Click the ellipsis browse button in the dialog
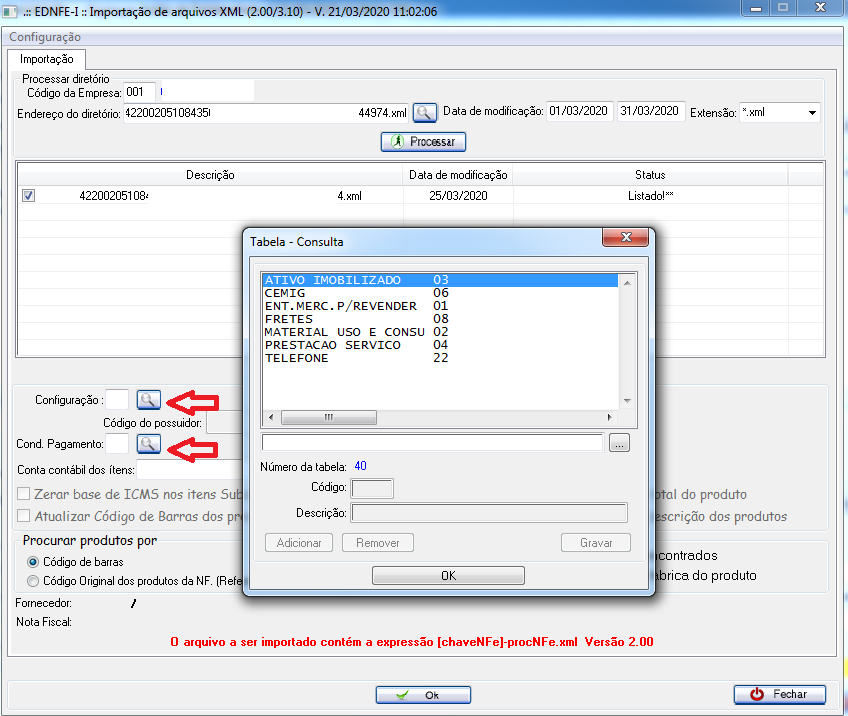The width and height of the screenshot is (848, 716). tap(619, 443)
